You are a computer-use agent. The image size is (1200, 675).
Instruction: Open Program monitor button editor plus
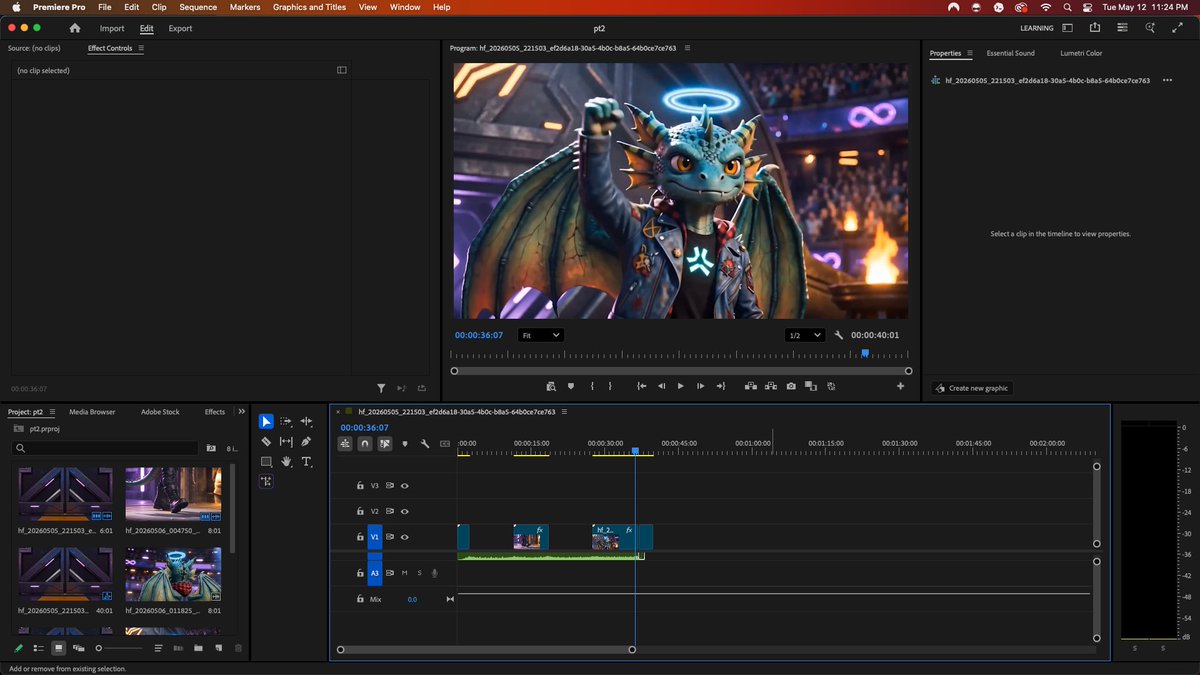[x=900, y=386]
